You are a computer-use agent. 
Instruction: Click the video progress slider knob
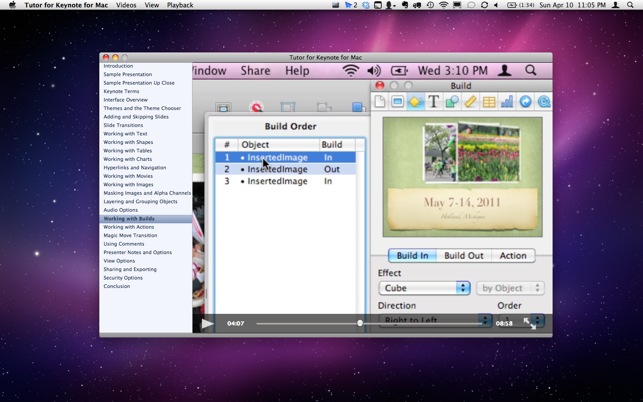click(360, 323)
